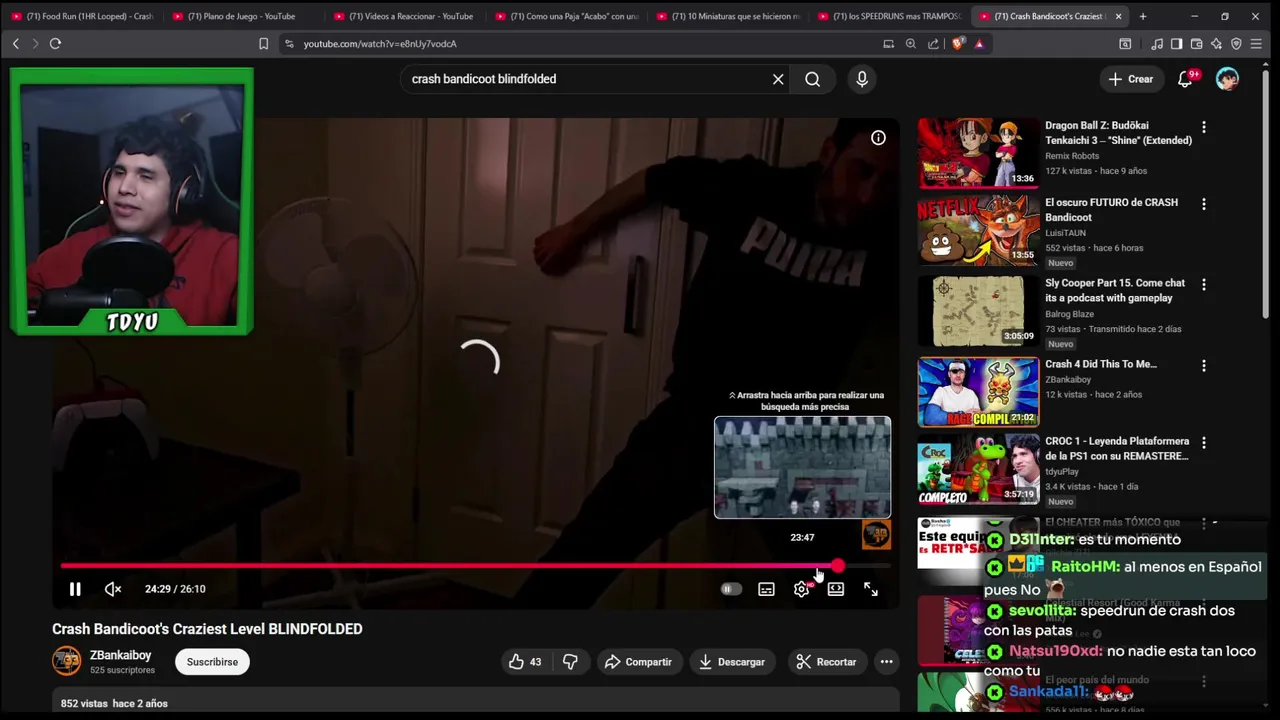This screenshot has height=720, width=1280.
Task: Go back in browser history
Action: 16,44
